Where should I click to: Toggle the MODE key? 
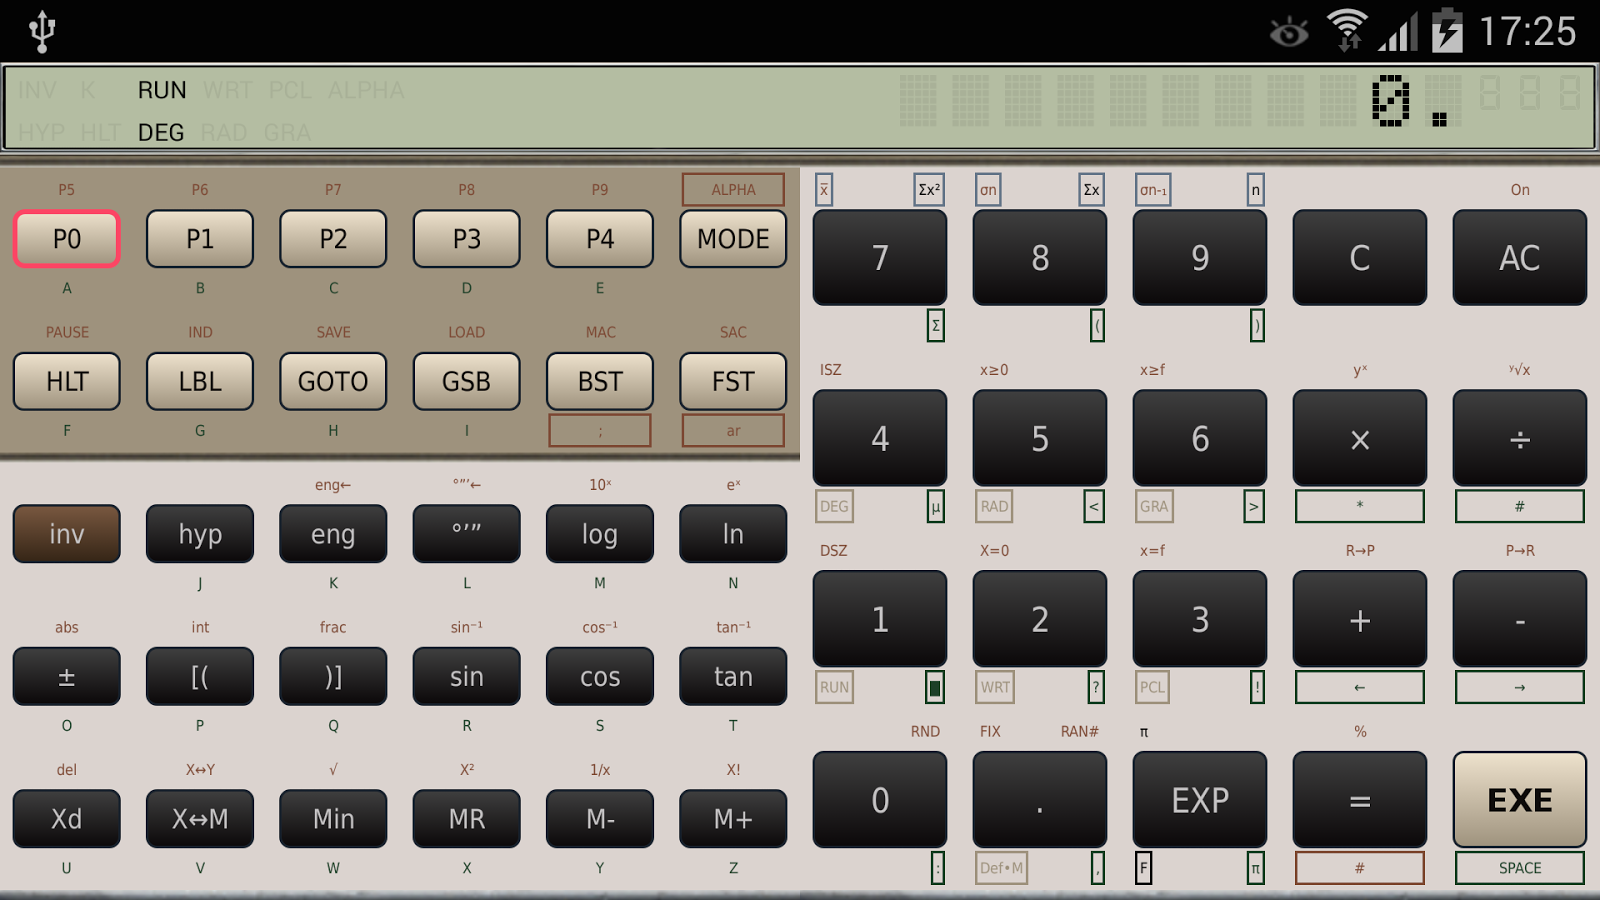pos(733,238)
